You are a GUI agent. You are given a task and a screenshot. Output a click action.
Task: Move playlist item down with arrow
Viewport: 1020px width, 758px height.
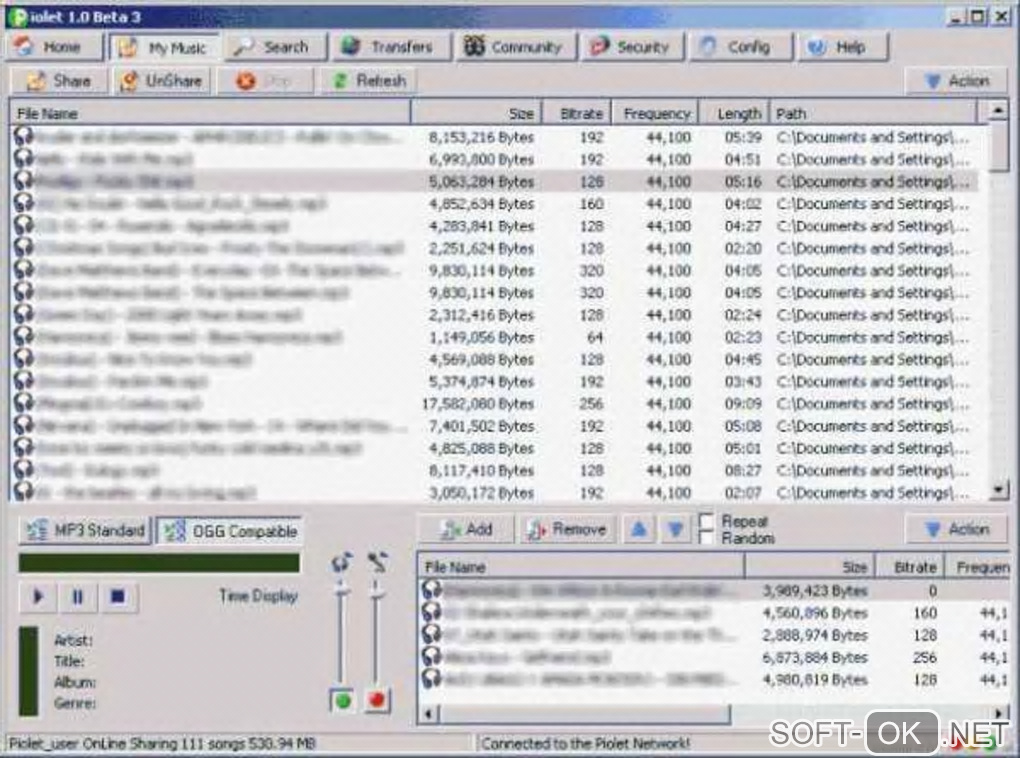(x=675, y=529)
